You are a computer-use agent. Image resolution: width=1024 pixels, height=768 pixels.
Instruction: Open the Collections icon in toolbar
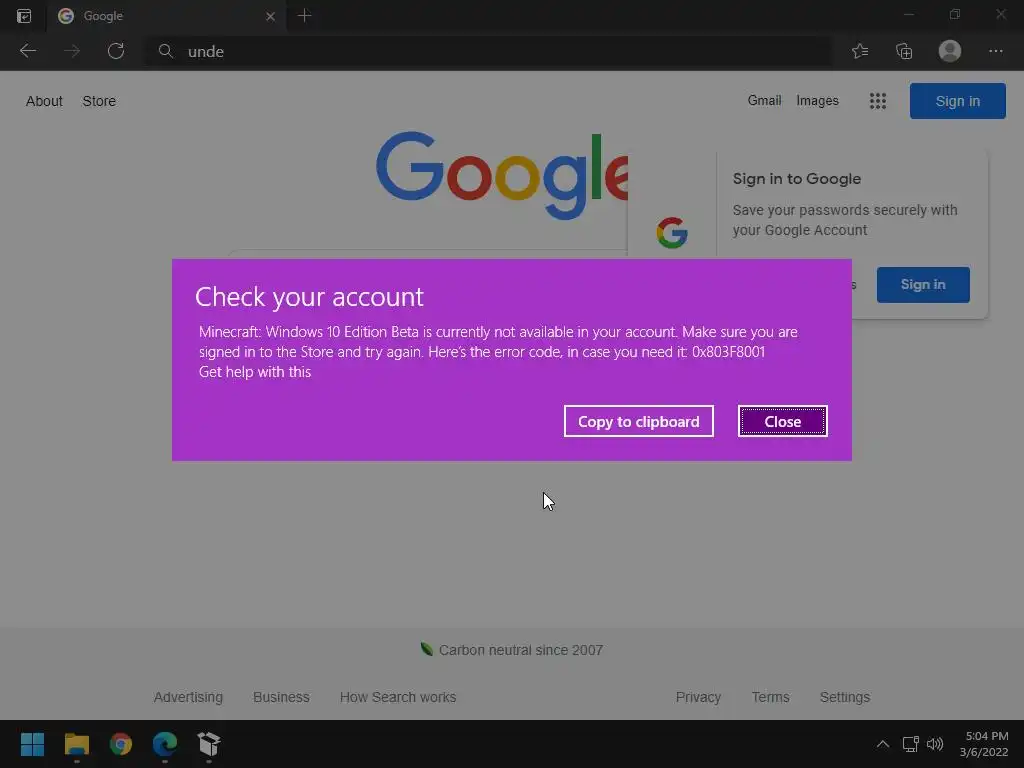click(x=904, y=51)
